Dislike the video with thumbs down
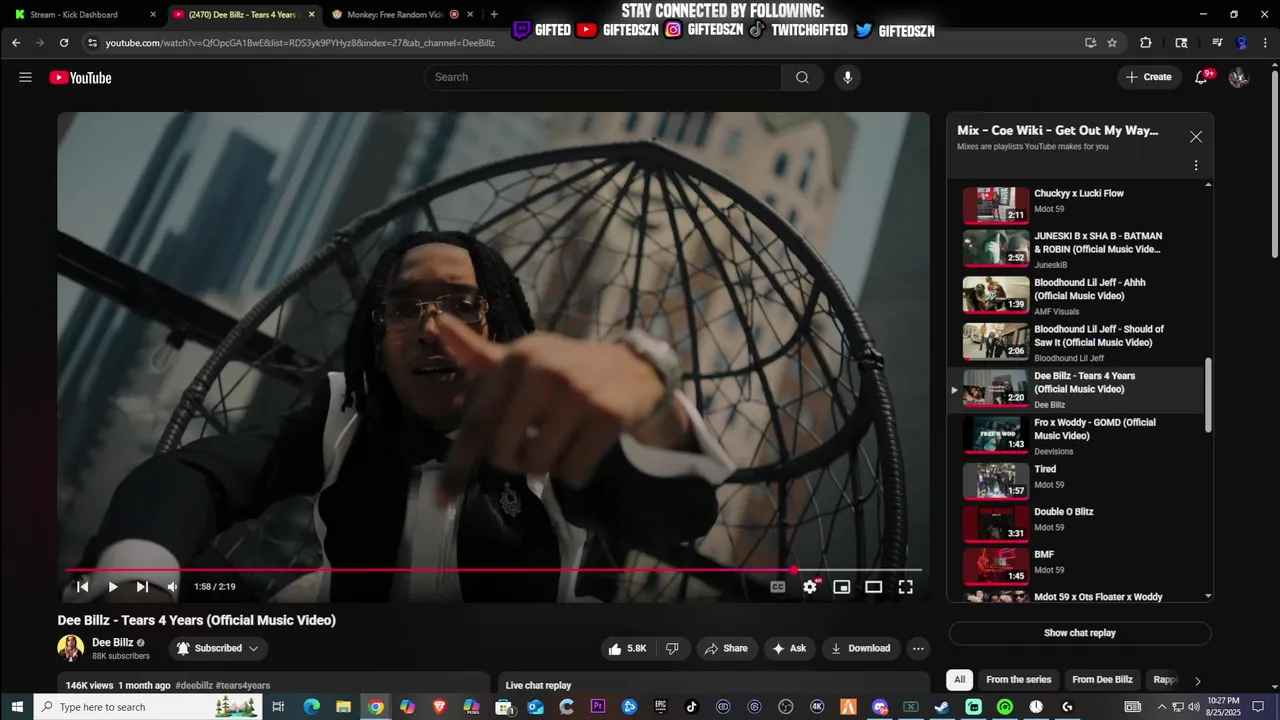The image size is (1280, 720). coord(672,648)
